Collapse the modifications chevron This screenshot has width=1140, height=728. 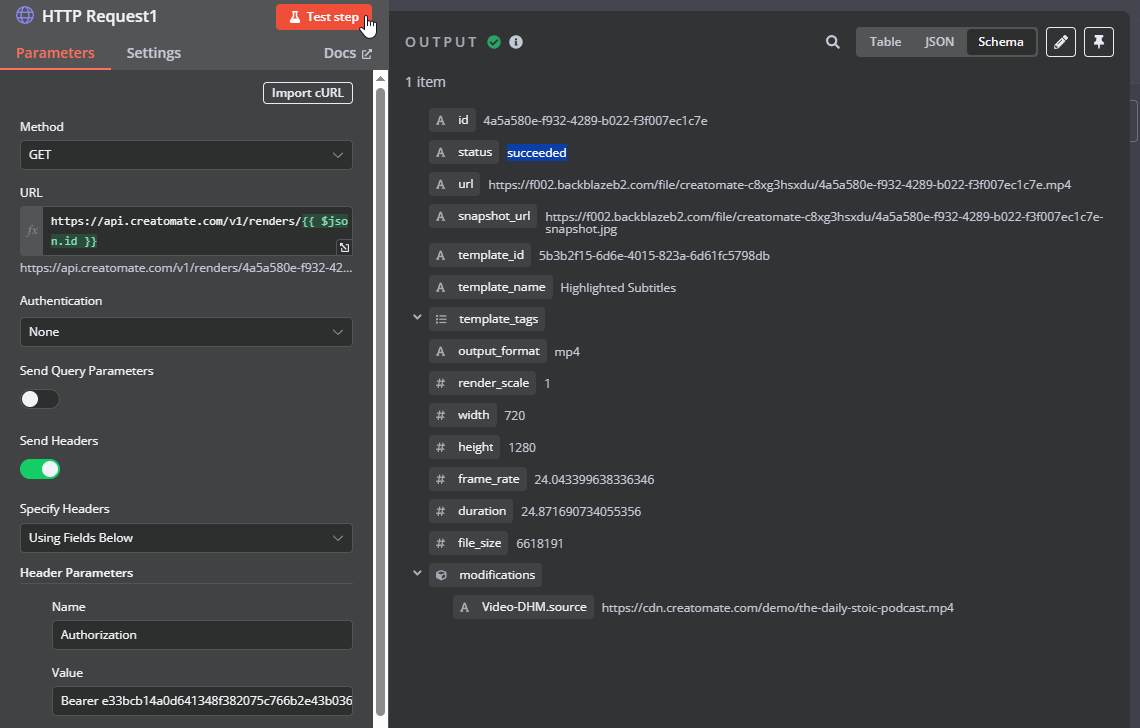tap(417, 573)
